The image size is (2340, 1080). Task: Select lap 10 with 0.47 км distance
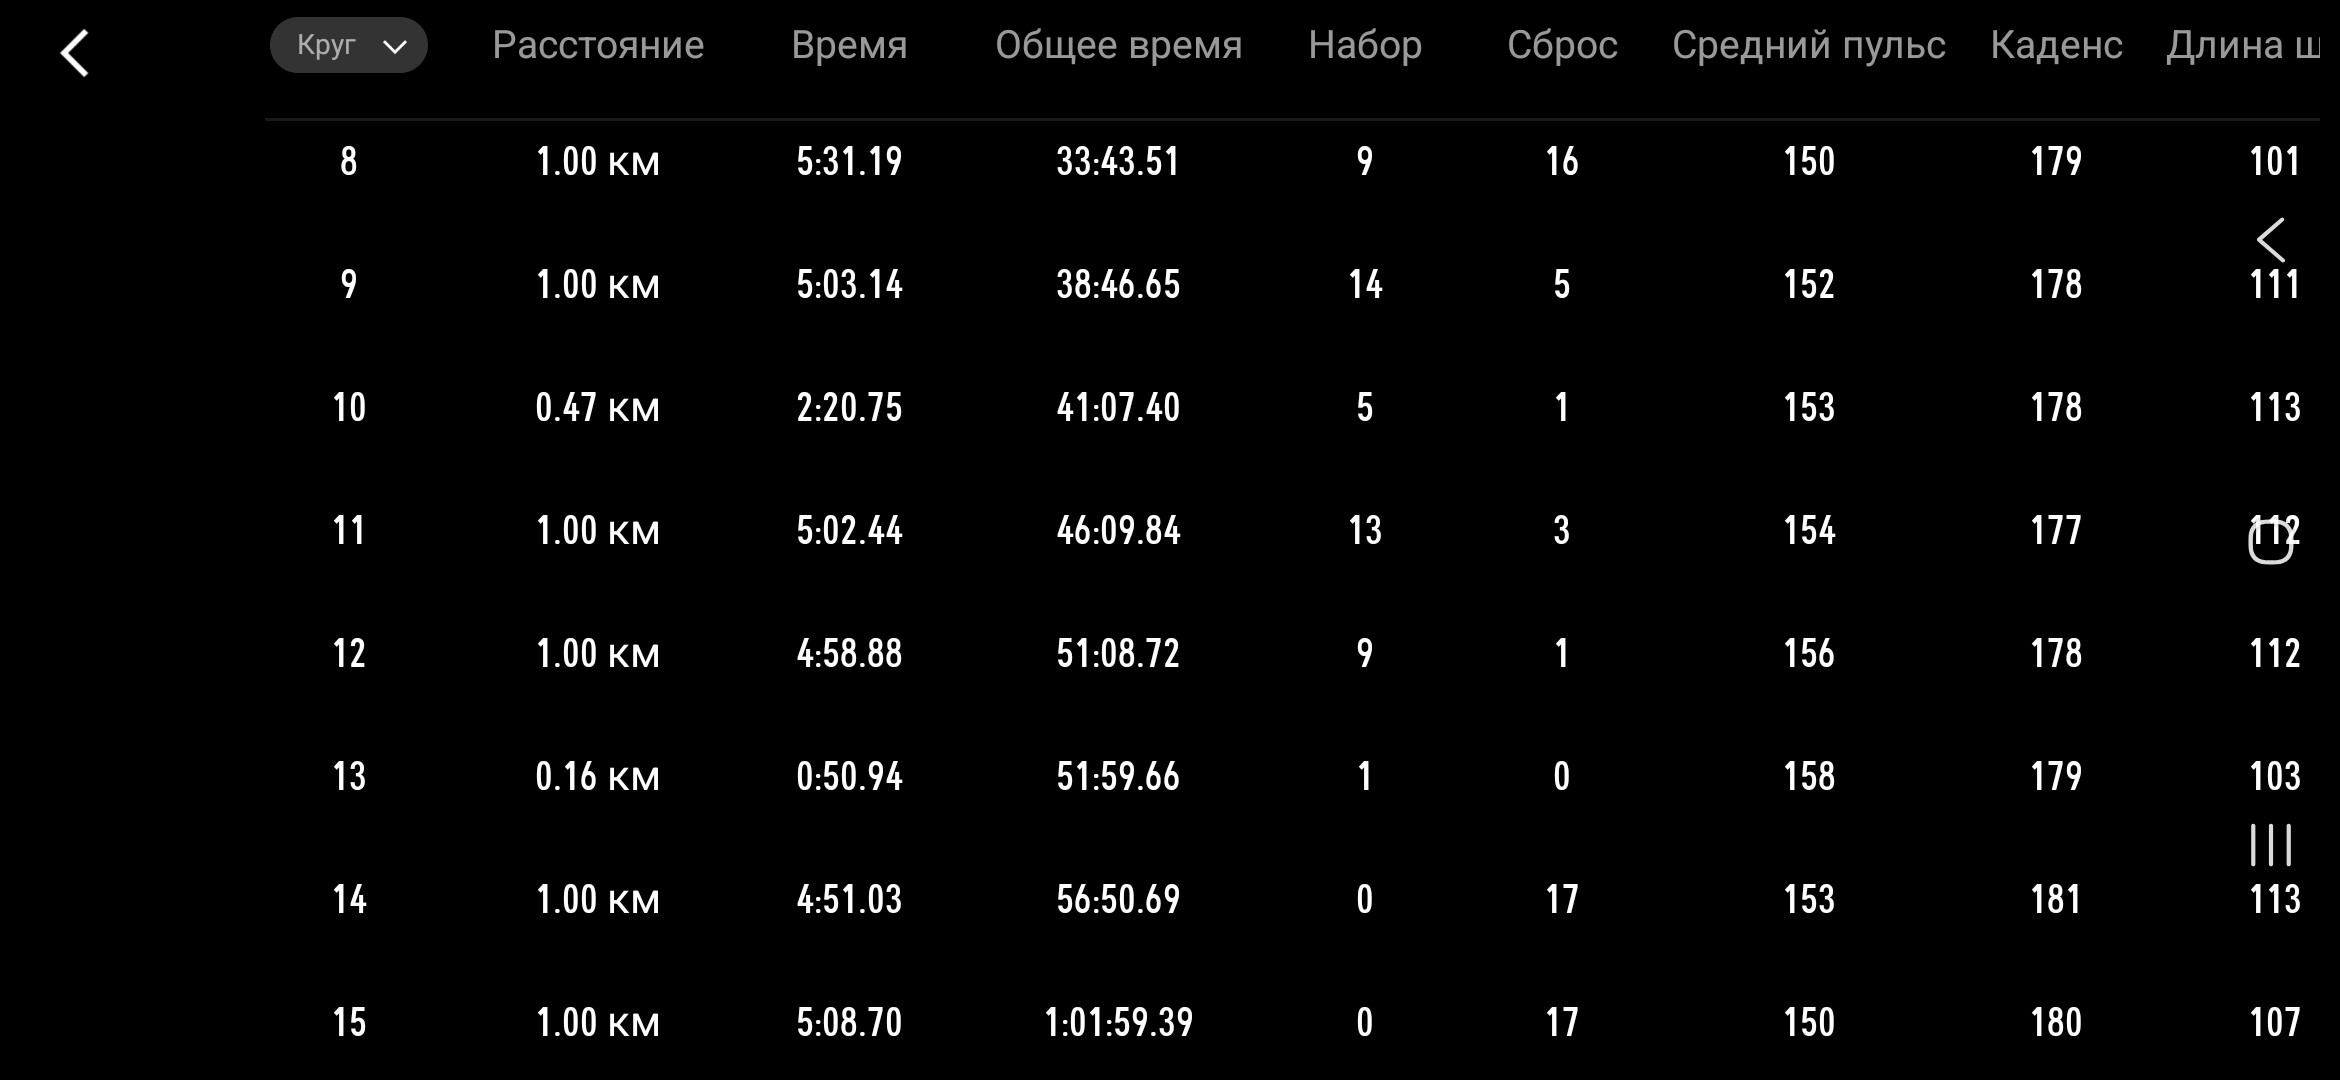[598, 407]
